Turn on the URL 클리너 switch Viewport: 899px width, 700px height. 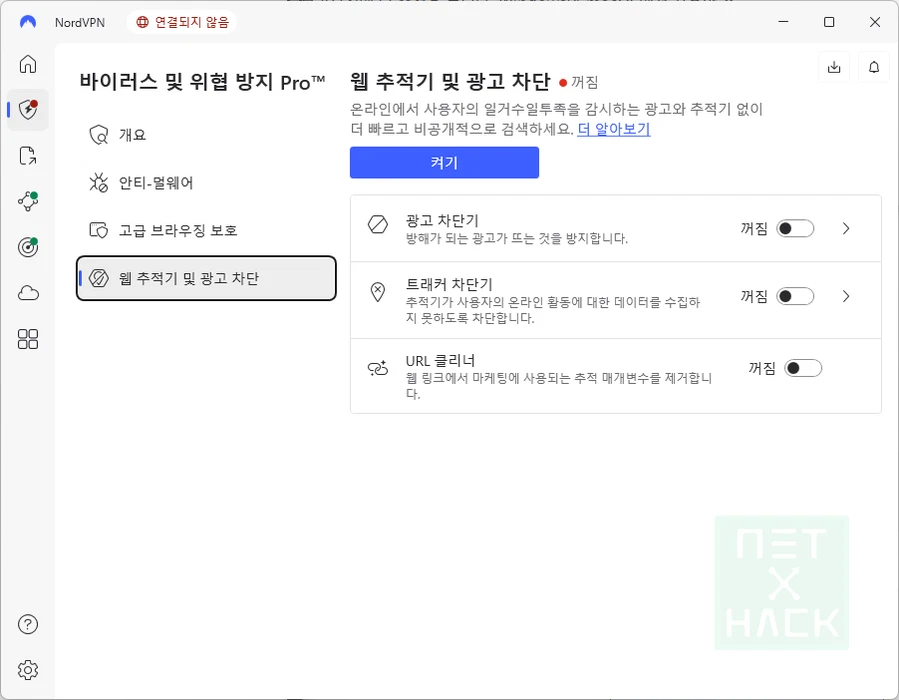click(x=803, y=368)
